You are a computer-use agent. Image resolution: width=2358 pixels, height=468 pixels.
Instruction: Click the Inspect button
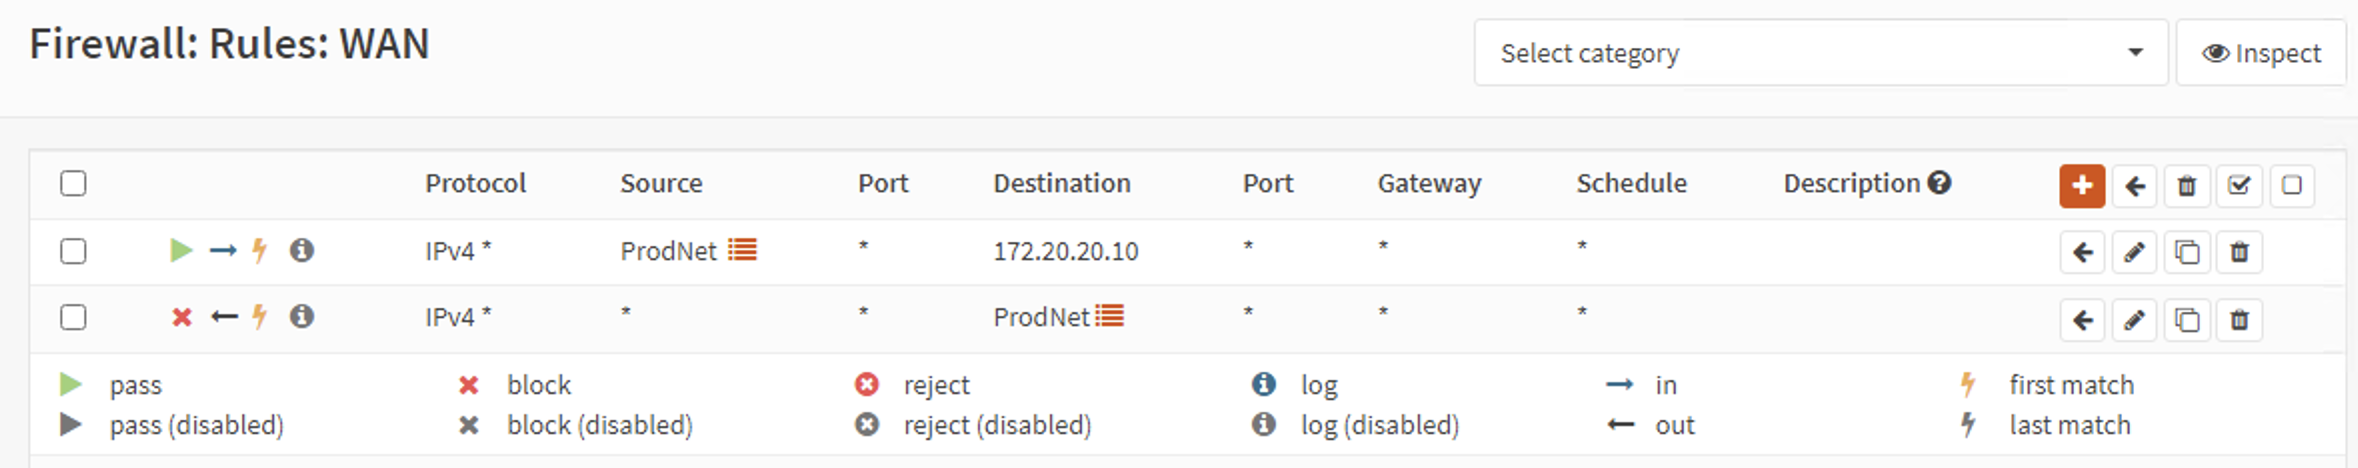[2261, 53]
